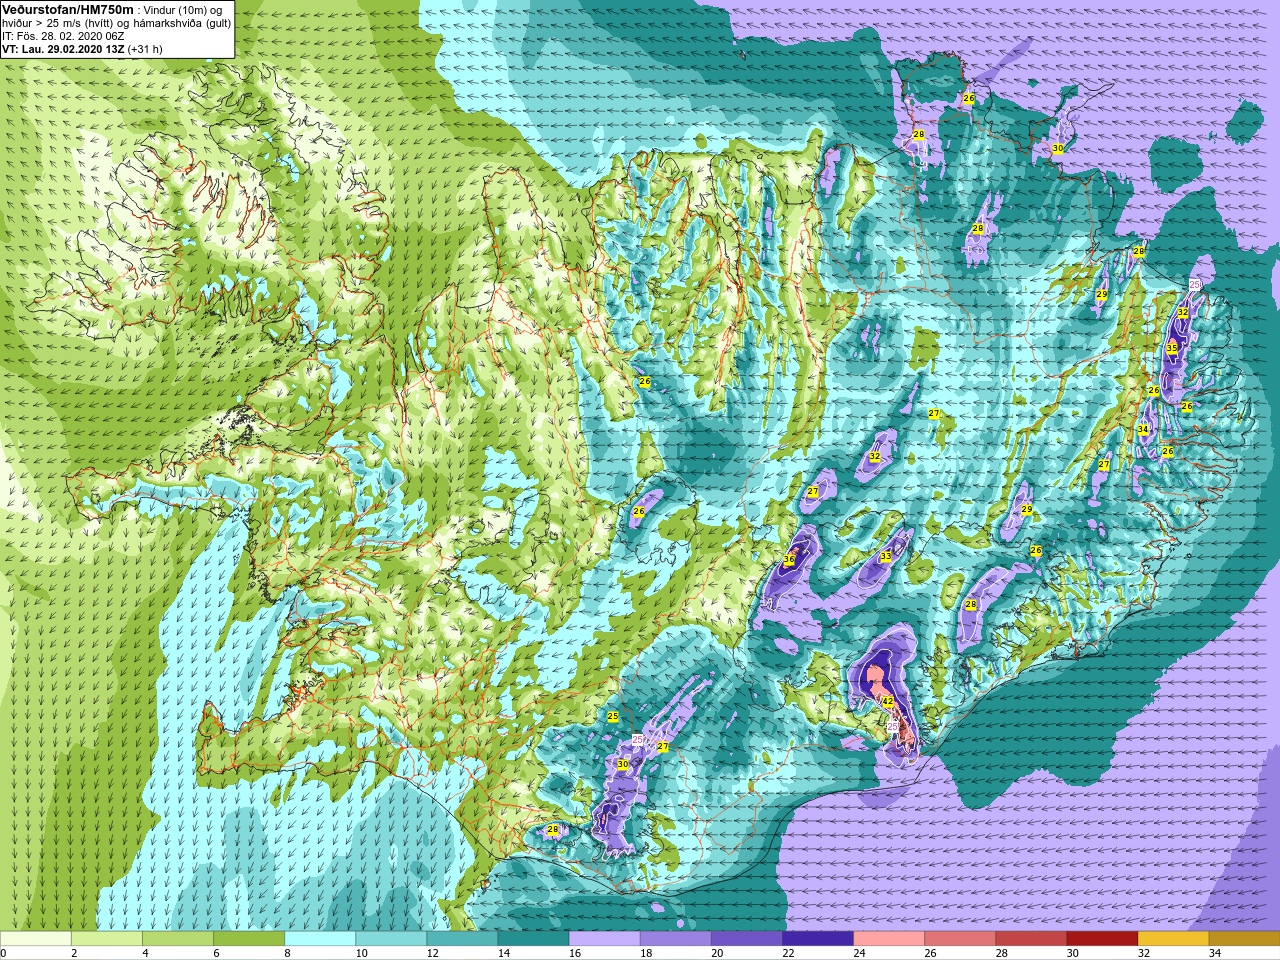Click the green 4–6 m/s legend swatch
The width and height of the screenshot is (1280, 960).
[178, 939]
